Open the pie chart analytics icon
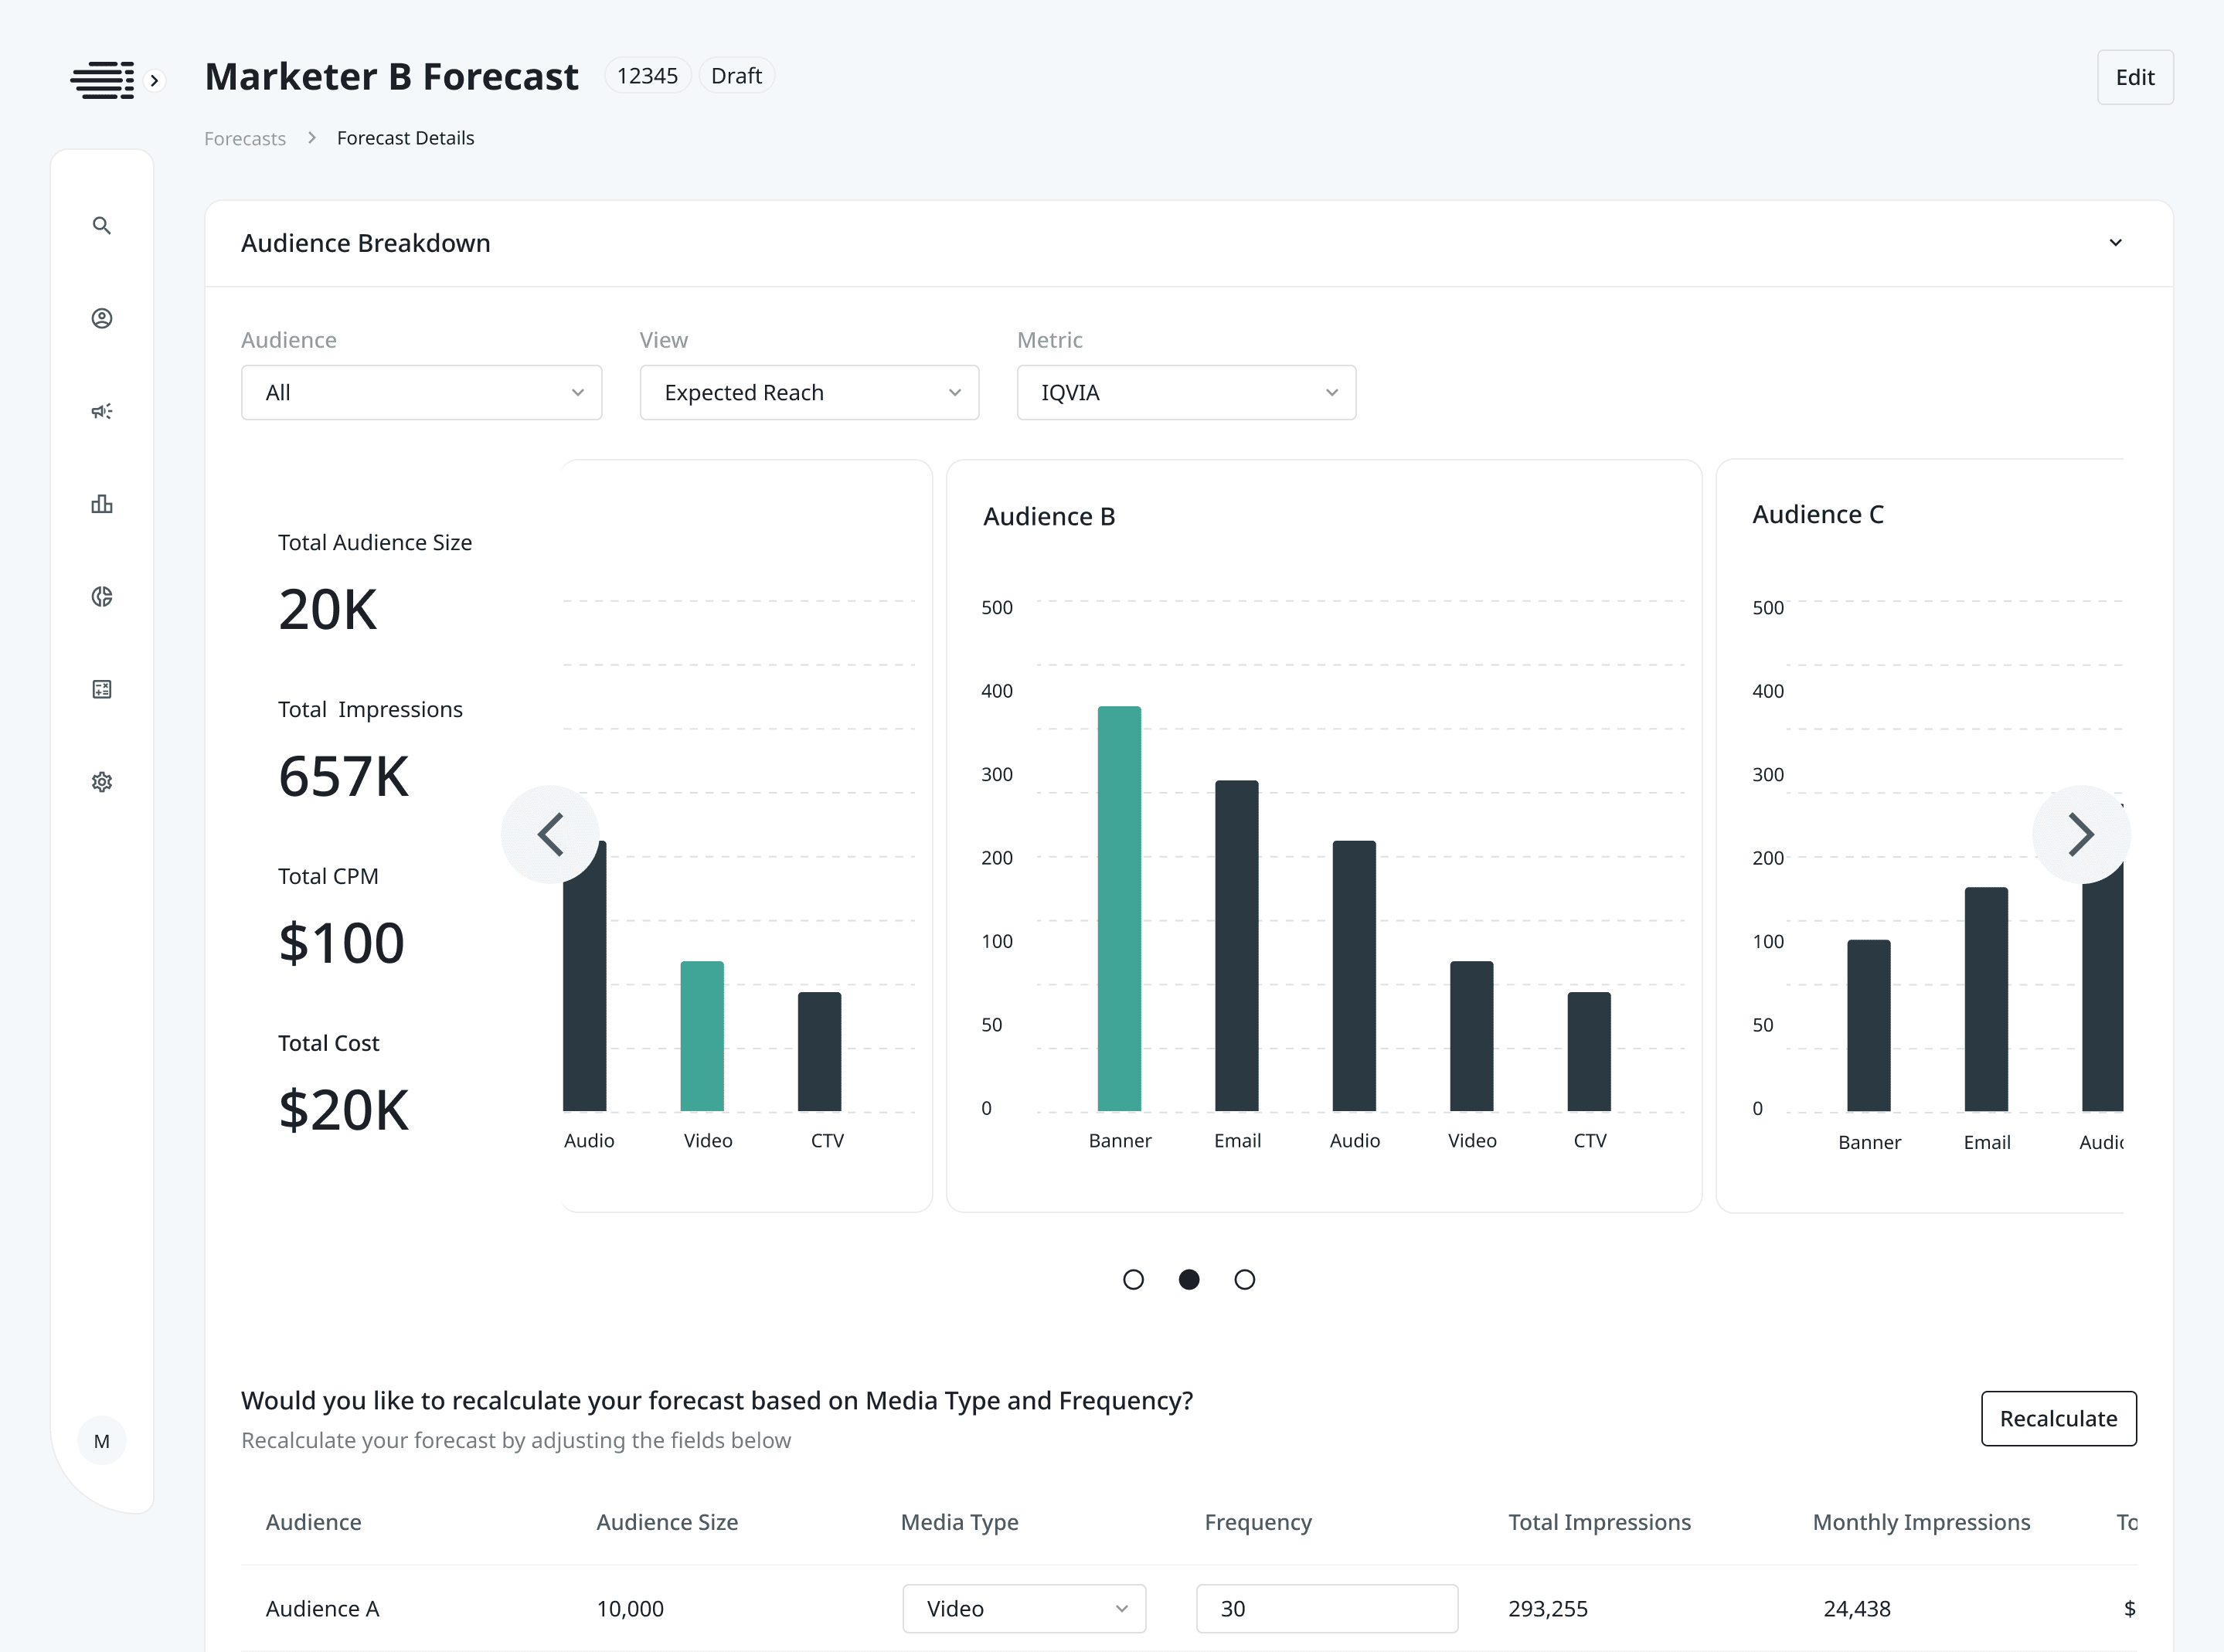The width and height of the screenshot is (2224, 1652). coord(101,596)
